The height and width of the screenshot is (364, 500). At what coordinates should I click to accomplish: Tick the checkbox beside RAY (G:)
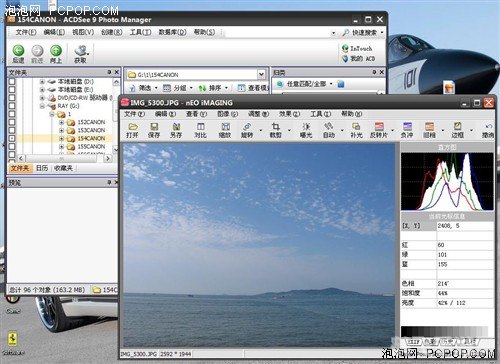coord(12,106)
